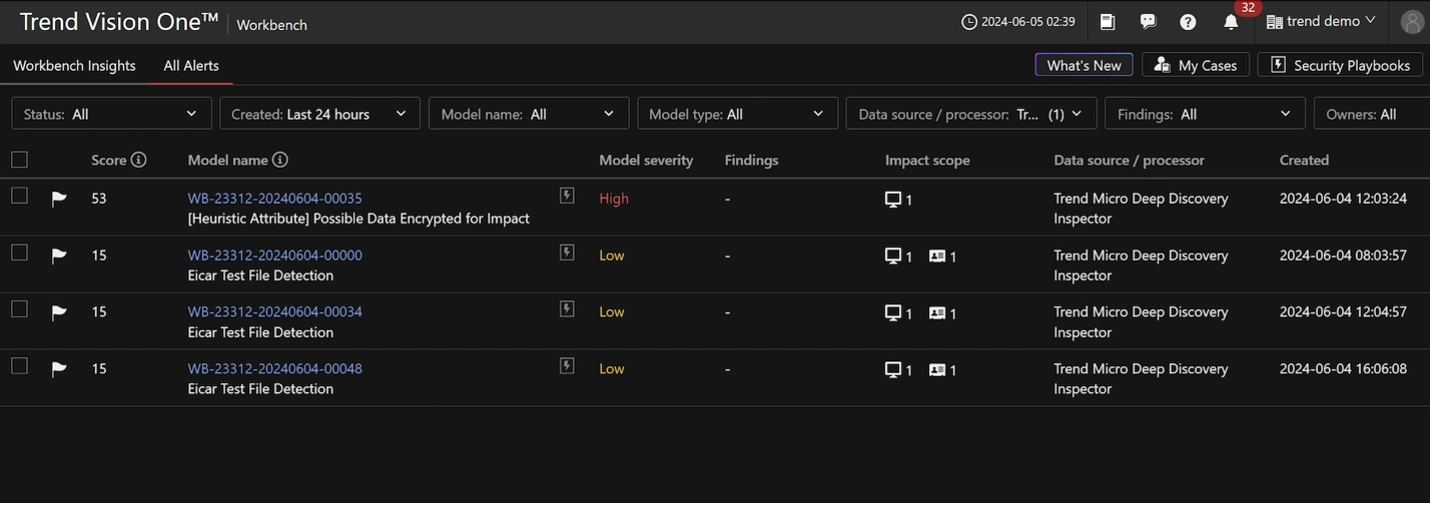The height and width of the screenshot is (507, 1430).
Task: Click playbook icon in row WB-23312-20240604-00000
Action: (x=567, y=253)
